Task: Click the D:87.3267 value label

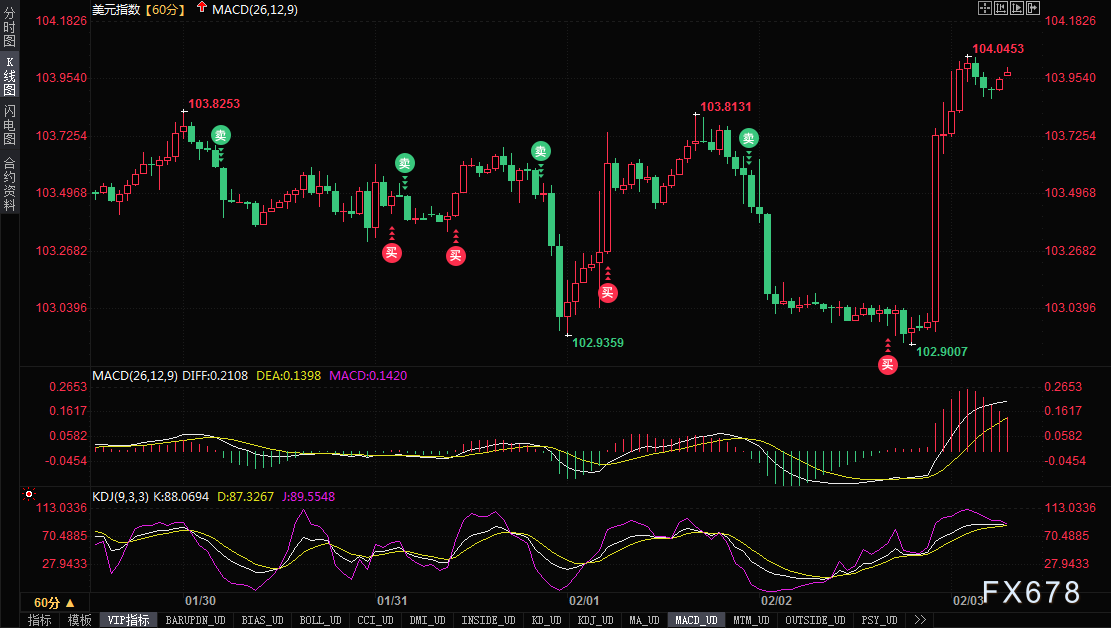Action: [245, 497]
